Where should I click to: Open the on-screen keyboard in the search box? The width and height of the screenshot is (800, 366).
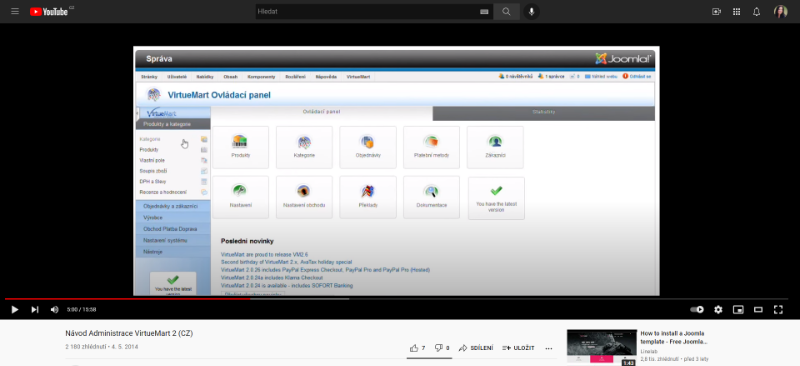click(x=484, y=12)
